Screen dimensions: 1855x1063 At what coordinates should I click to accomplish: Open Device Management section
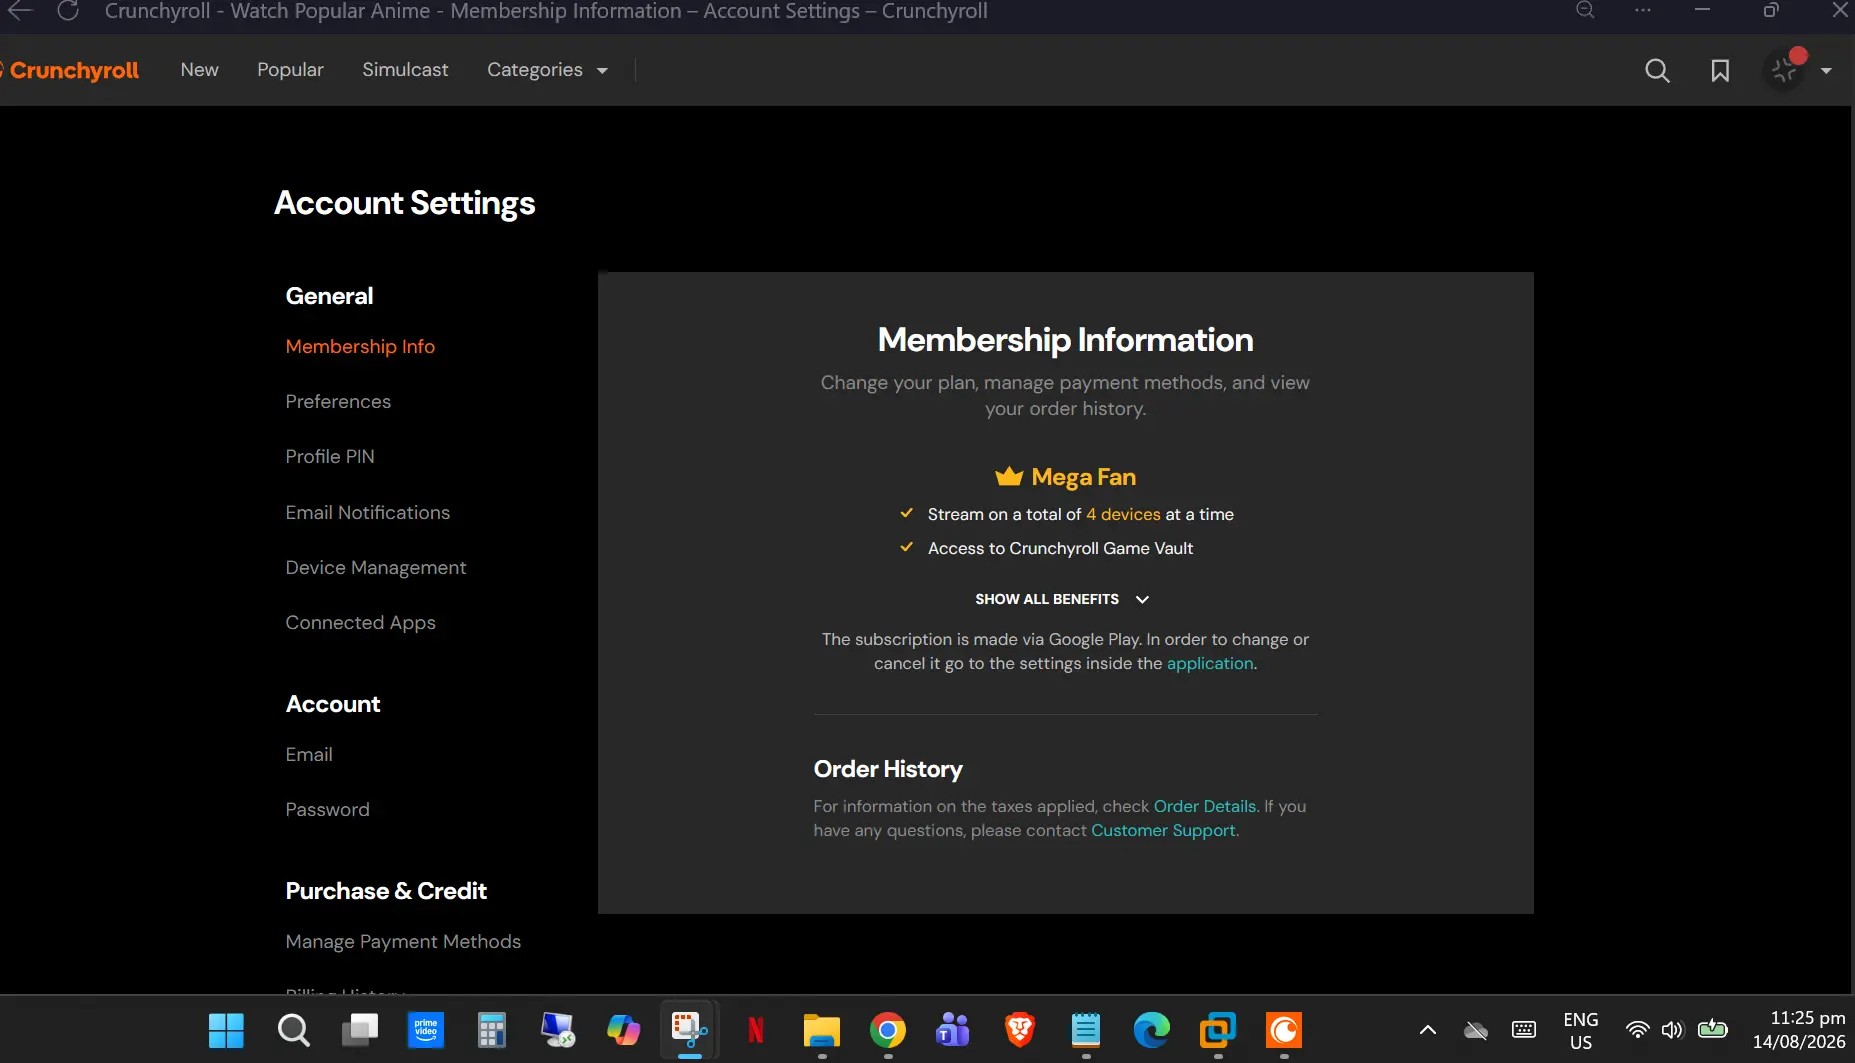click(376, 568)
